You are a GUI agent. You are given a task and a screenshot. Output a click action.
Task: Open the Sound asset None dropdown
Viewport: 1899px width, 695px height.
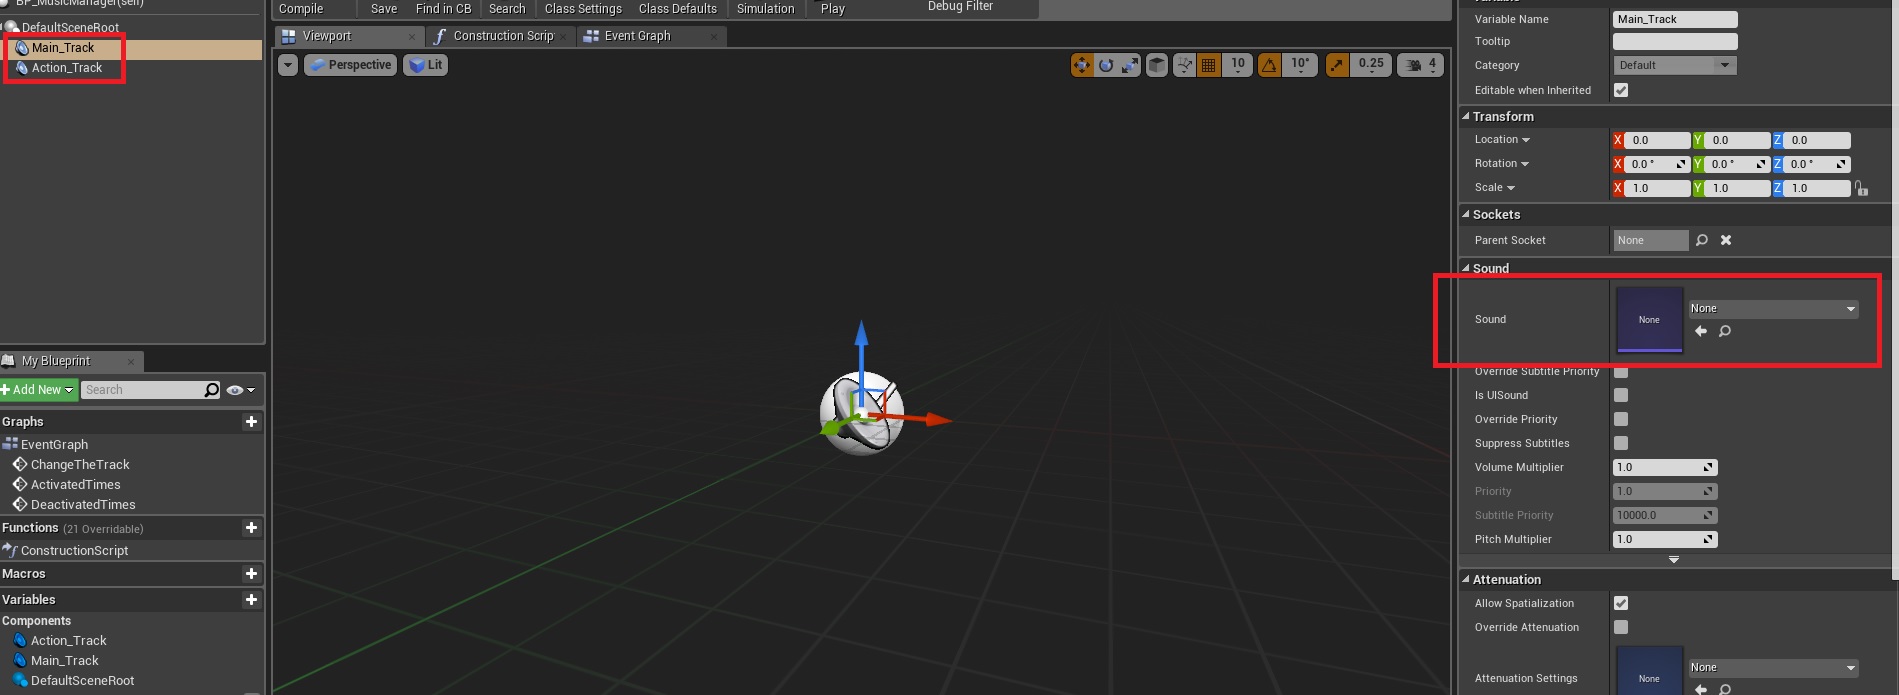tap(1773, 309)
